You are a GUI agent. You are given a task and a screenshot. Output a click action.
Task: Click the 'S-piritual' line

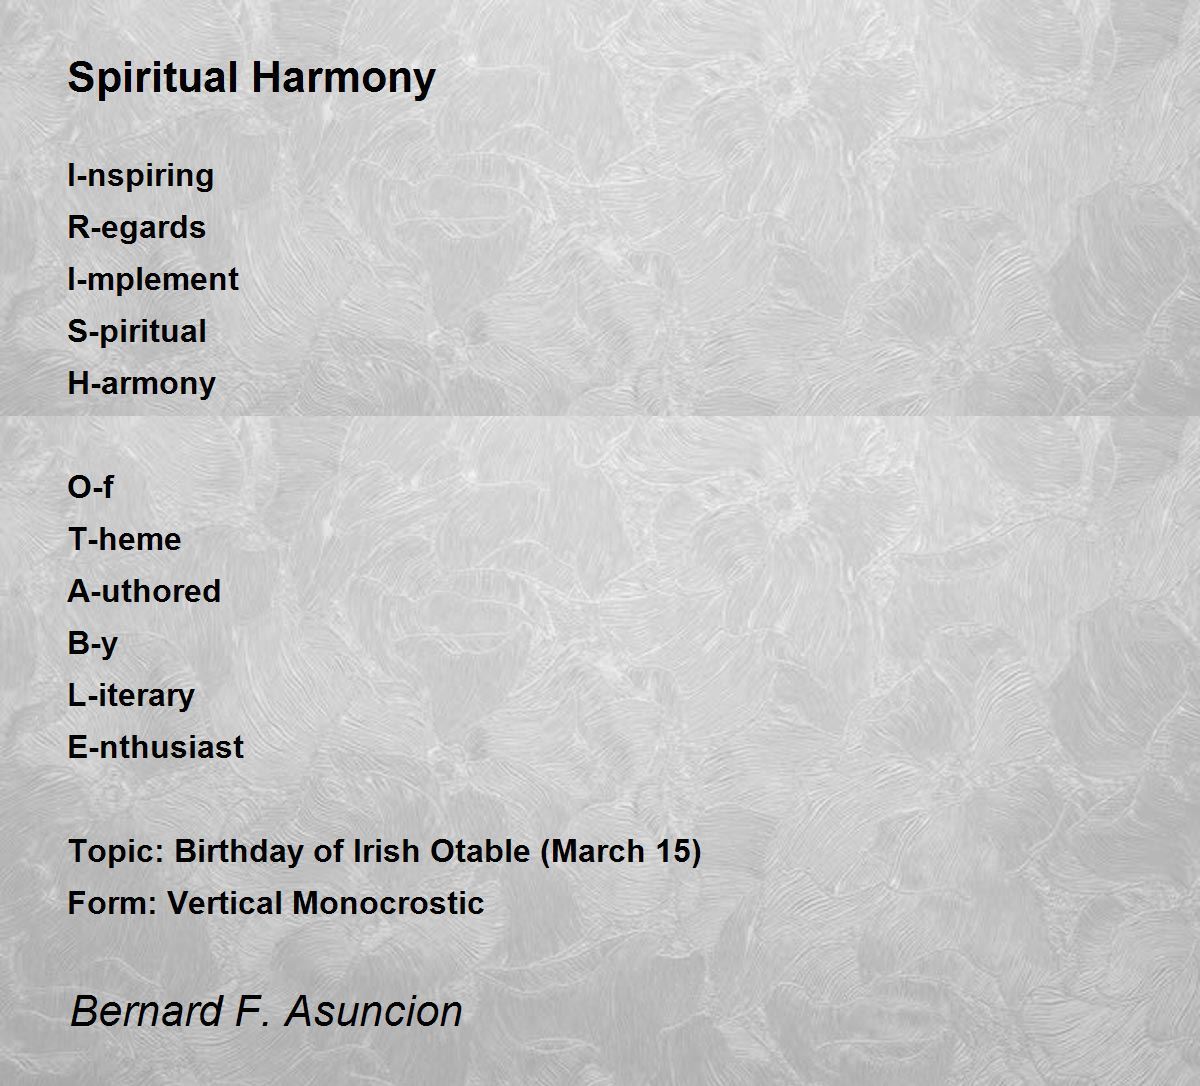pyautogui.click(x=136, y=332)
